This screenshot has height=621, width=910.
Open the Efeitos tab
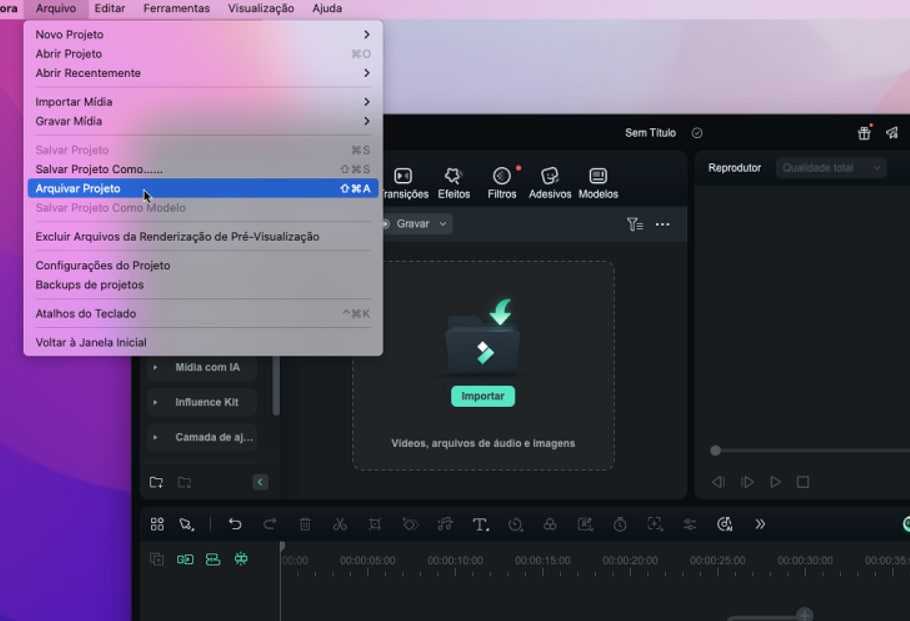point(454,183)
